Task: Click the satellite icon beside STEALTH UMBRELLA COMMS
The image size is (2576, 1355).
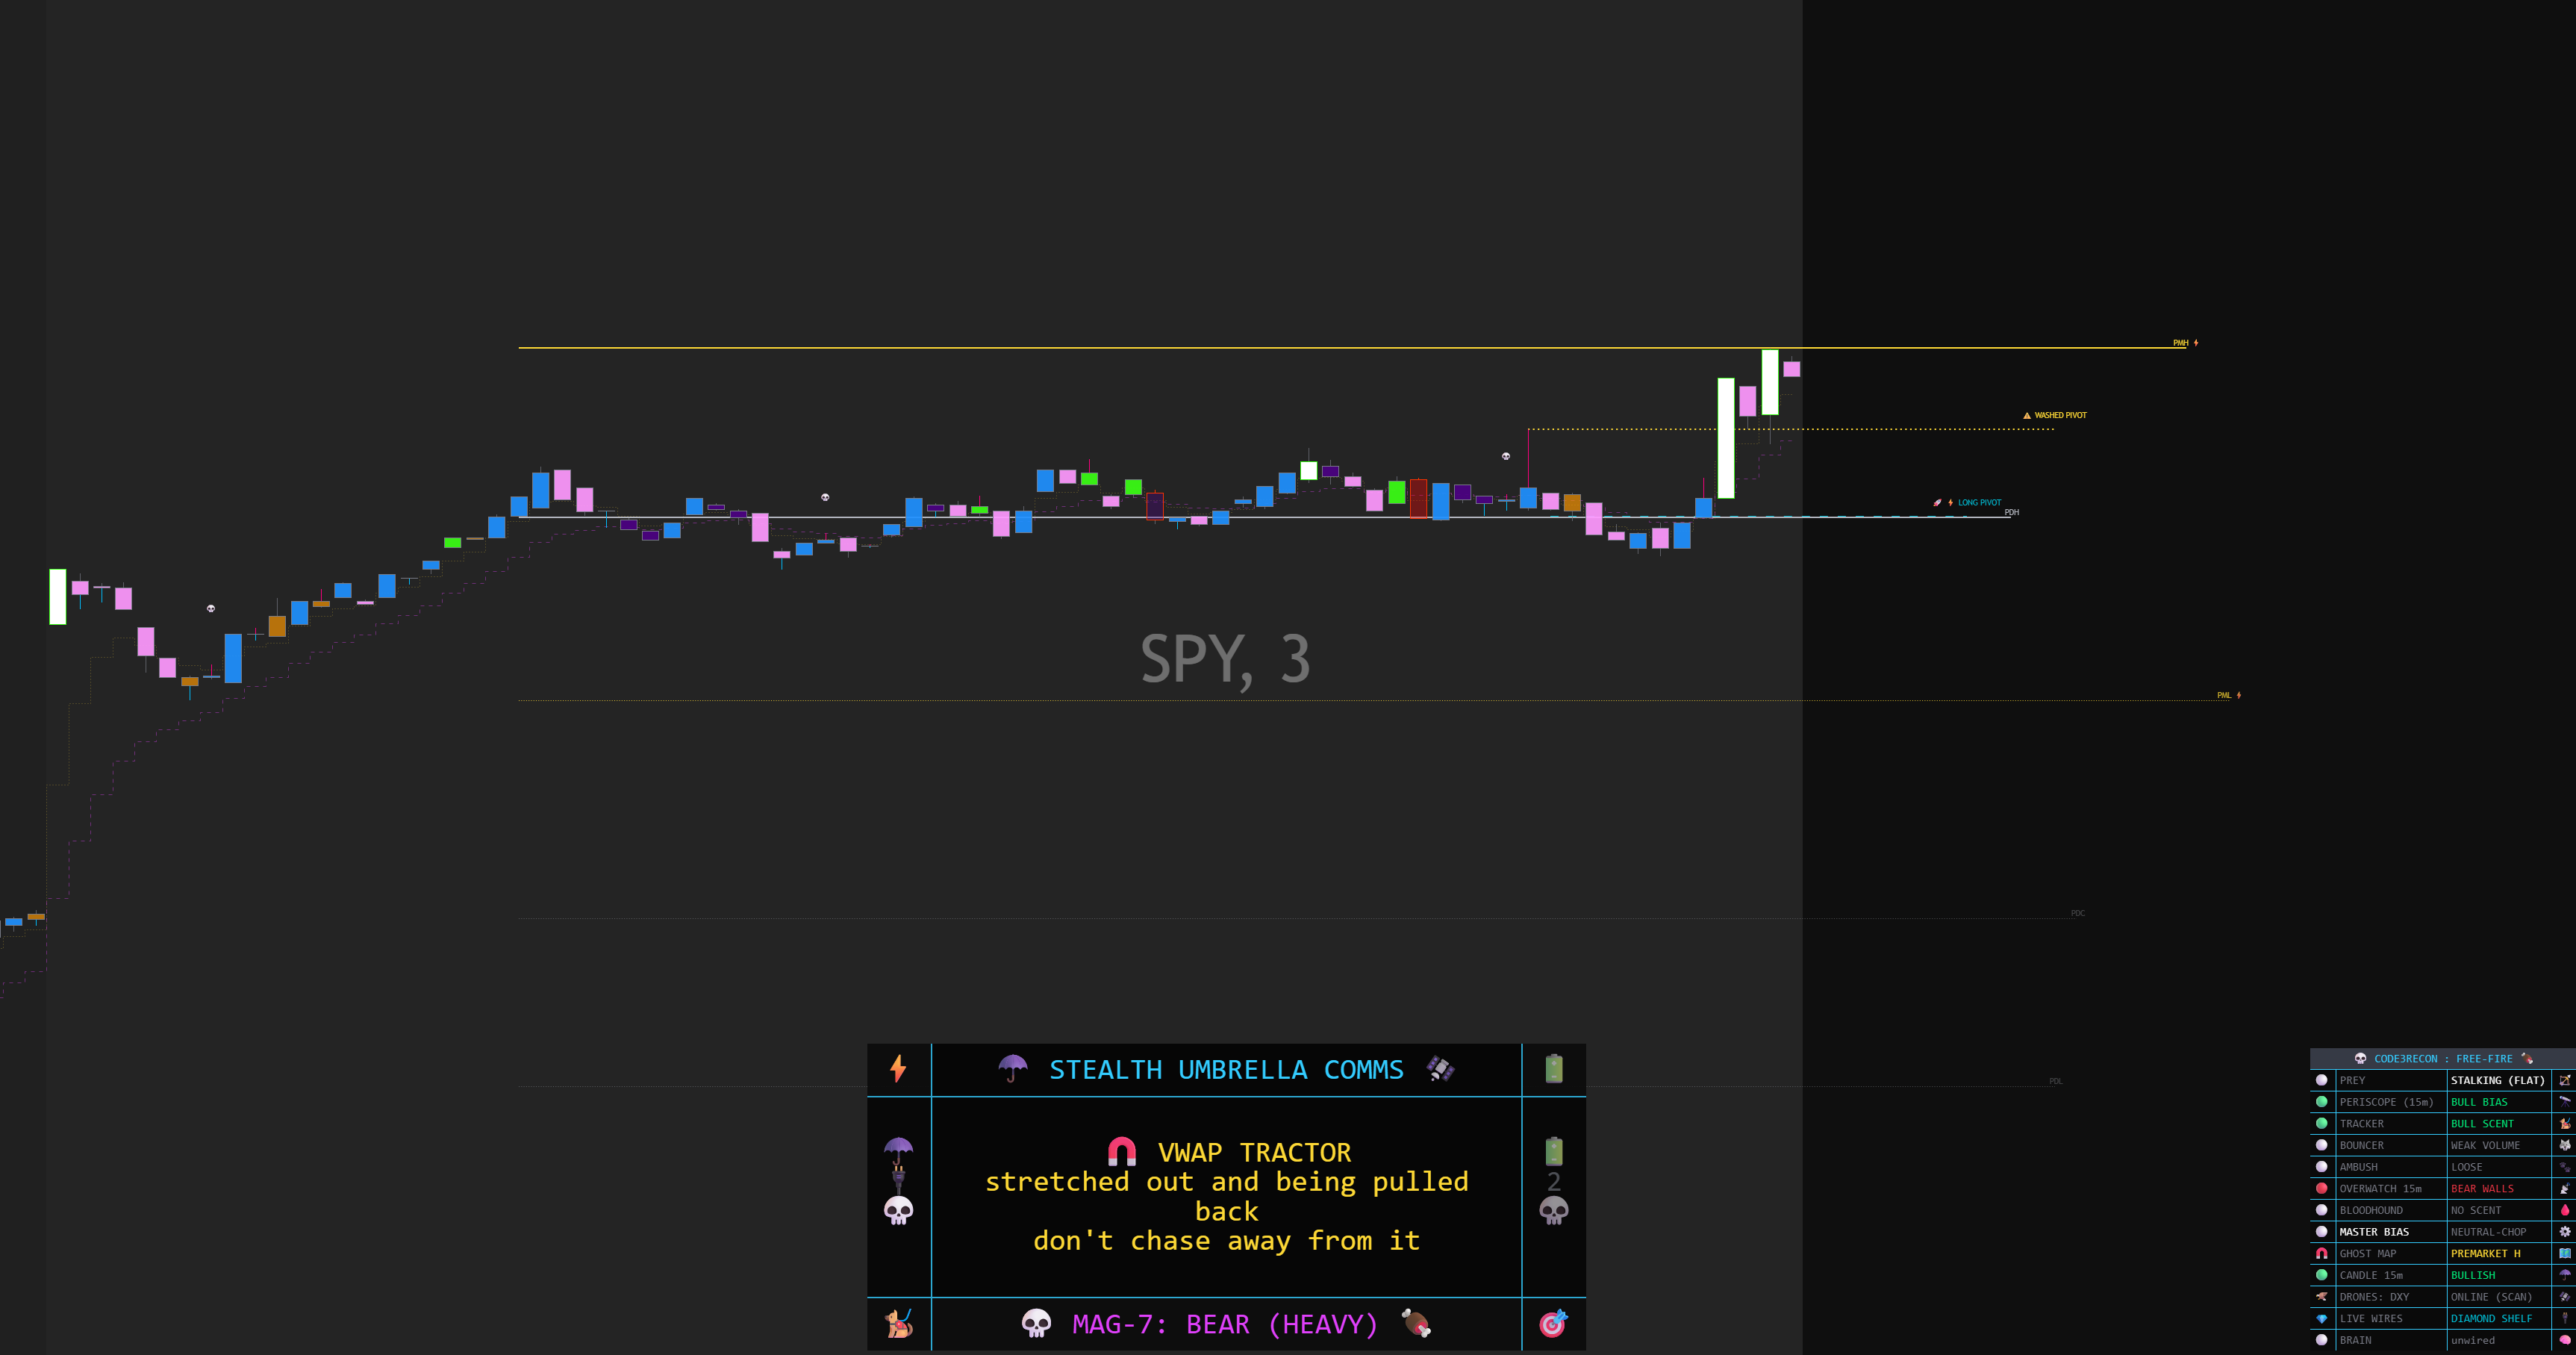Action: [1440, 1069]
